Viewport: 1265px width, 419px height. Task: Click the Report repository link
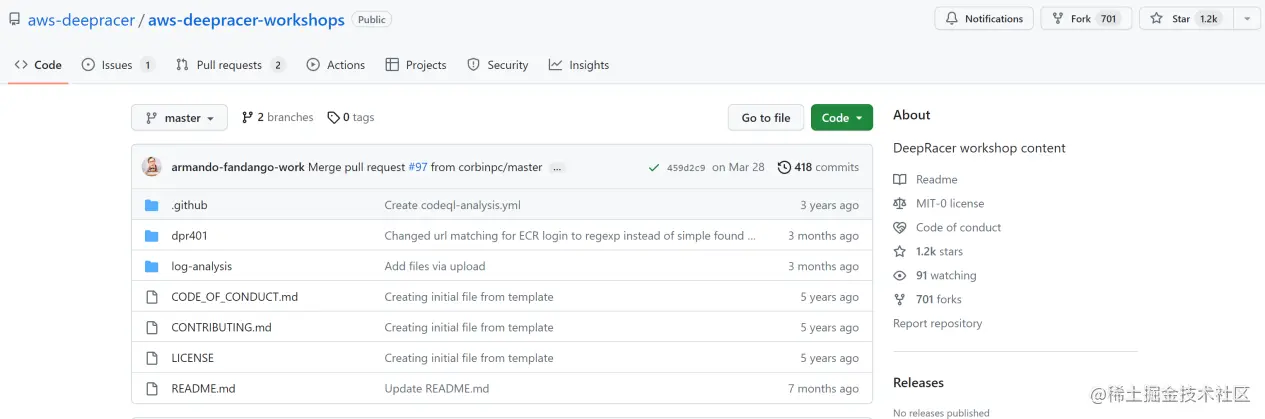pos(937,324)
